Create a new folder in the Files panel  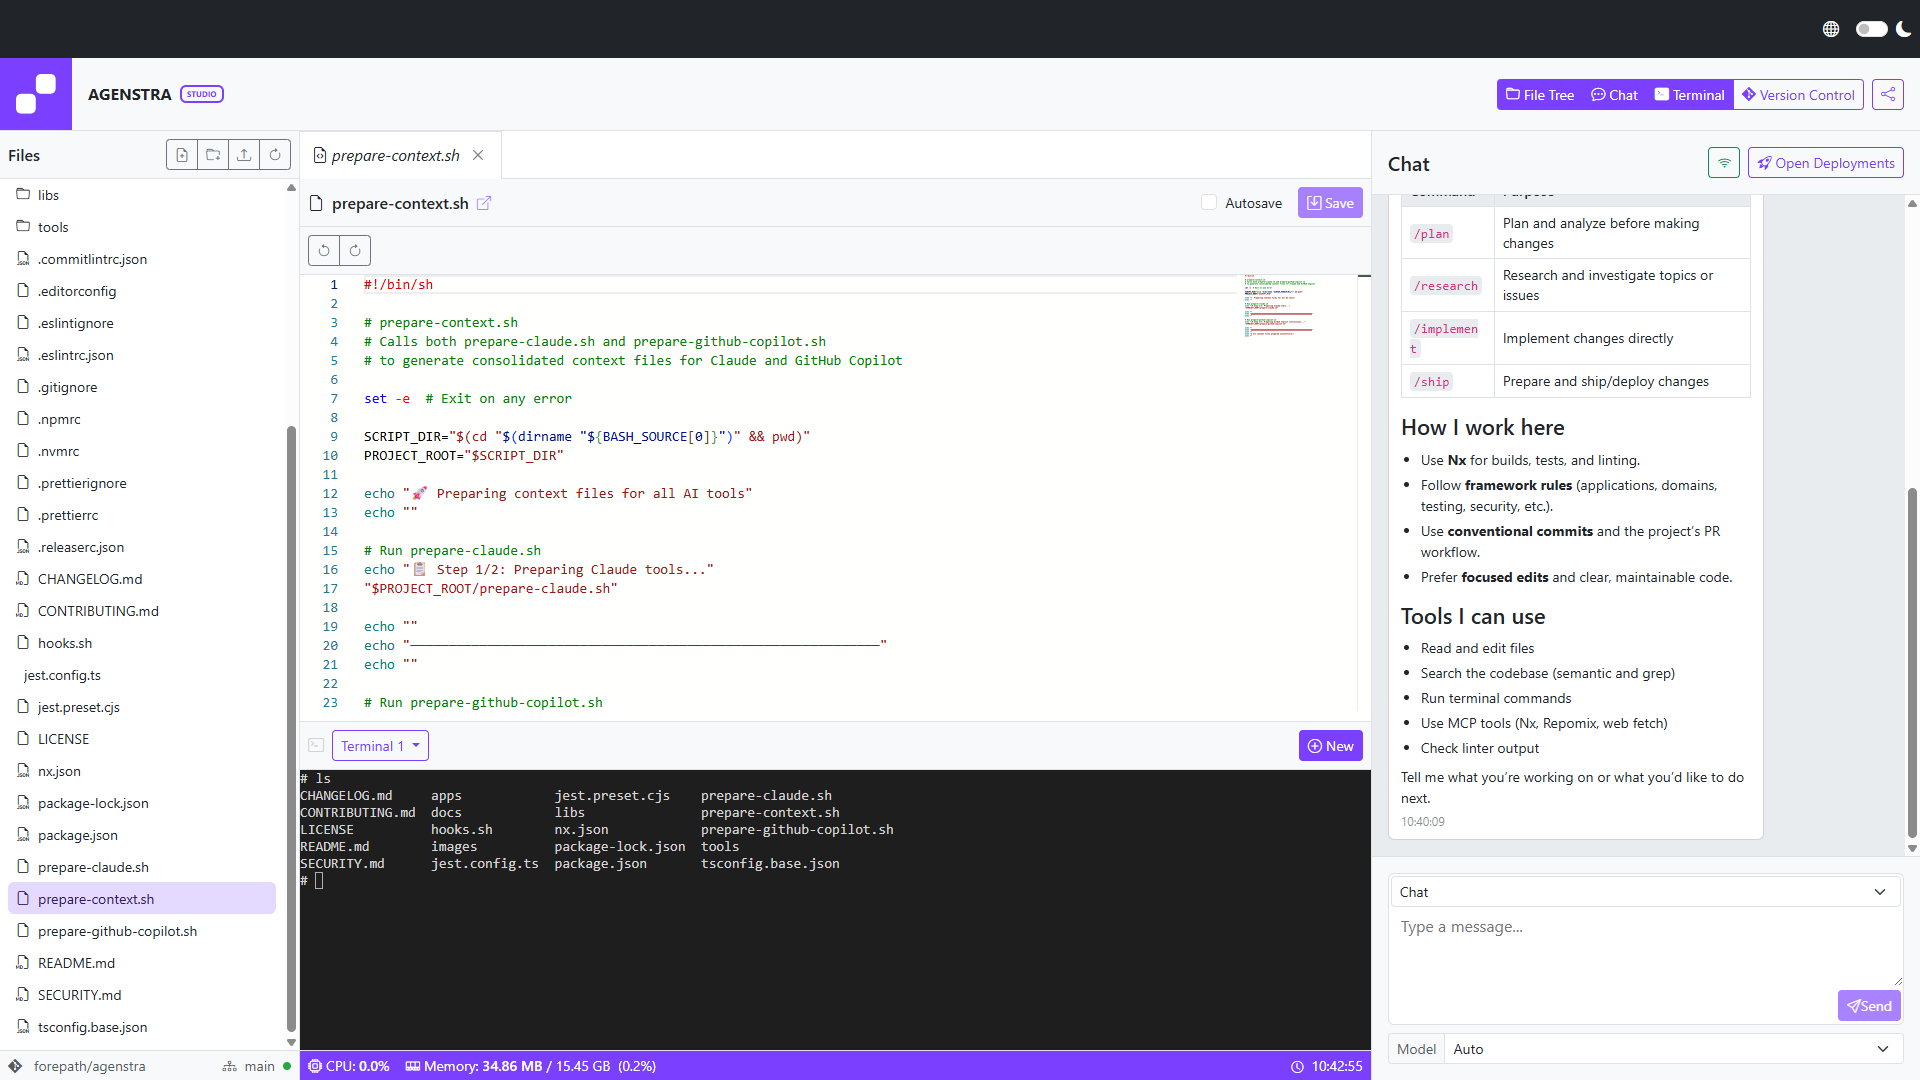[213, 155]
